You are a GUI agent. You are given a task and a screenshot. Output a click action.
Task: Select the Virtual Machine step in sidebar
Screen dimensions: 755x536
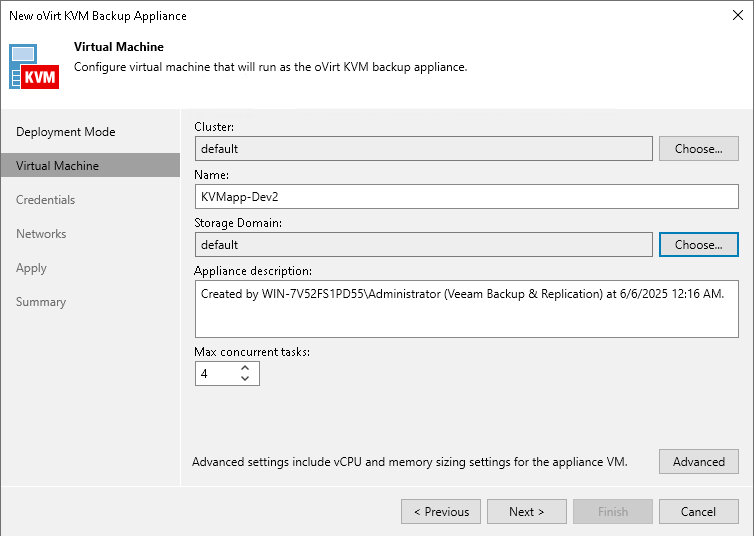[x=58, y=166]
